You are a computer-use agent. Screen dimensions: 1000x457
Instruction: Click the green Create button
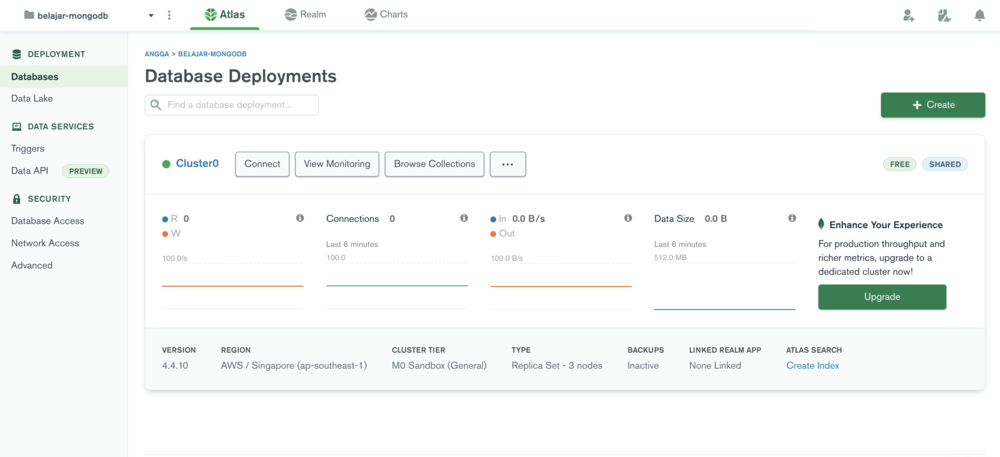pyautogui.click(x=933, y=105)
